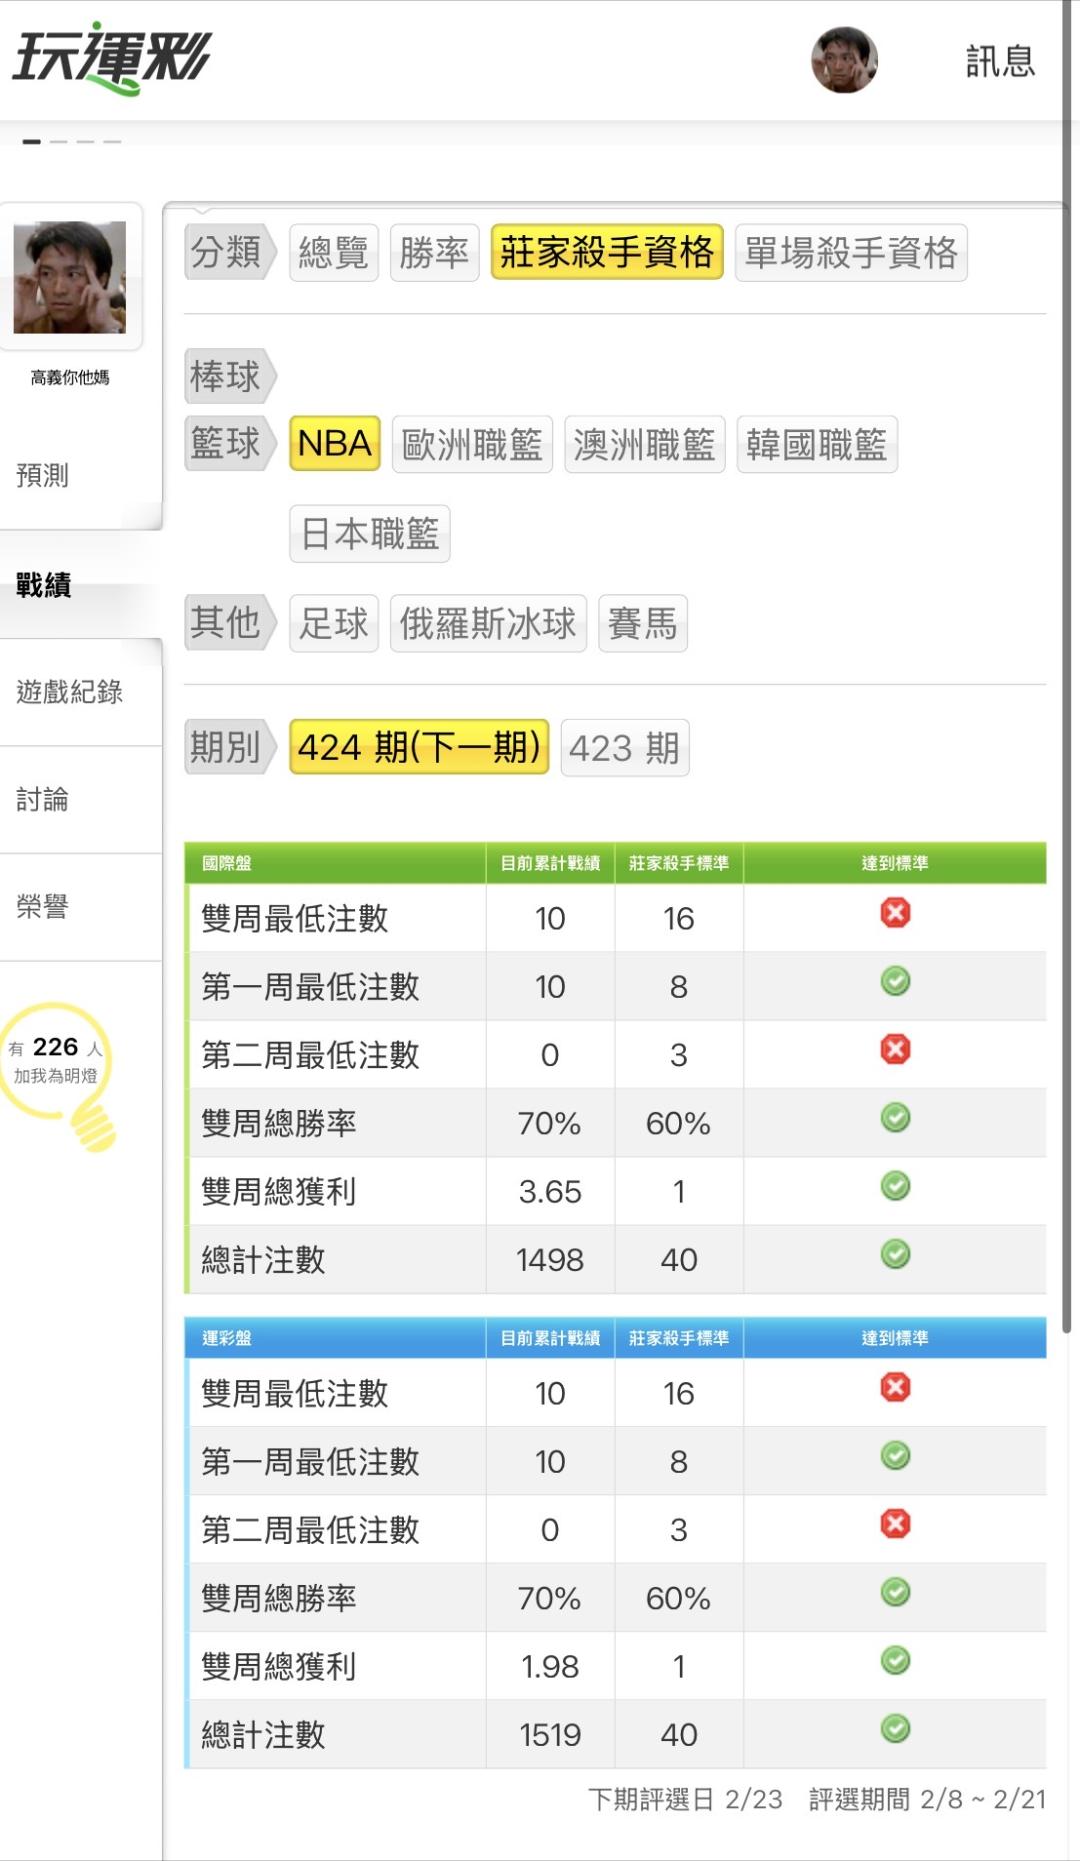Click the 期別 label tag
1080x1861 pixels.
[x=229, y=747]
